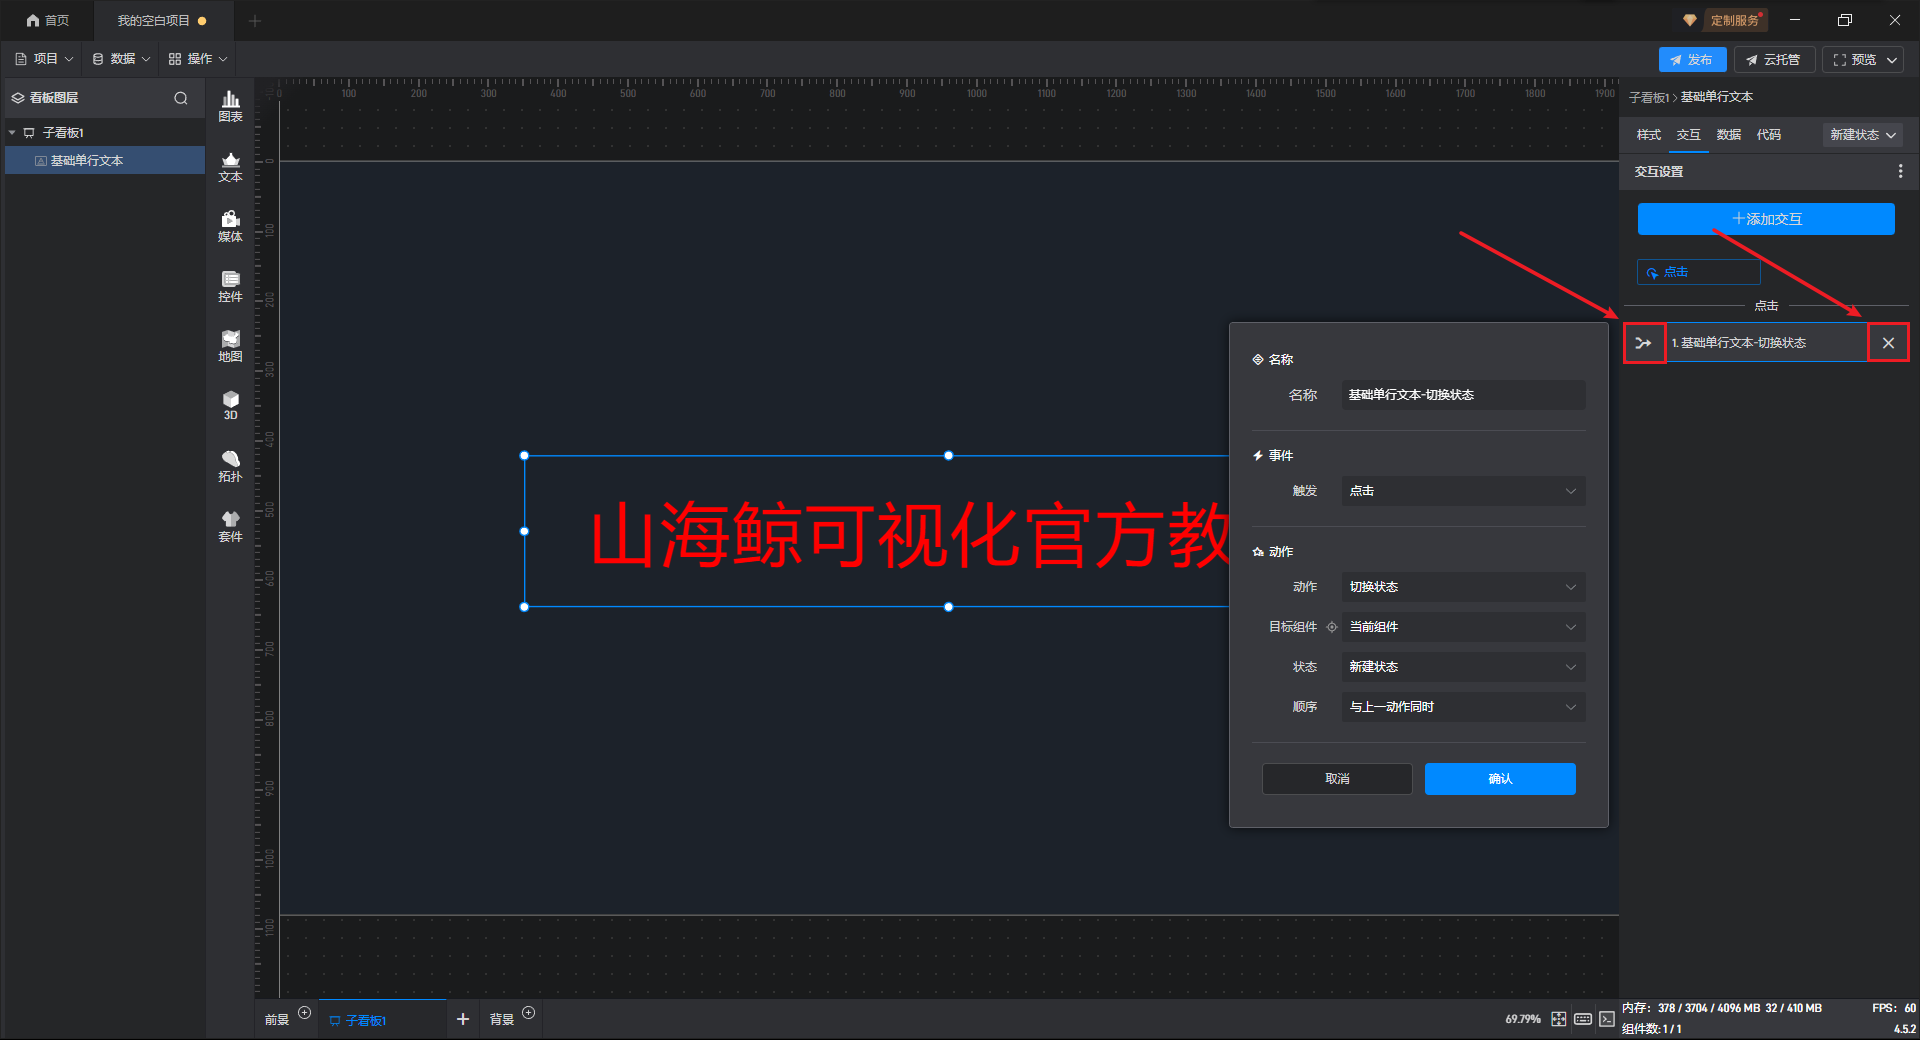1920x1040 pixels.
Task: Open the 控件 controls components panel
Action: (230, 286)
